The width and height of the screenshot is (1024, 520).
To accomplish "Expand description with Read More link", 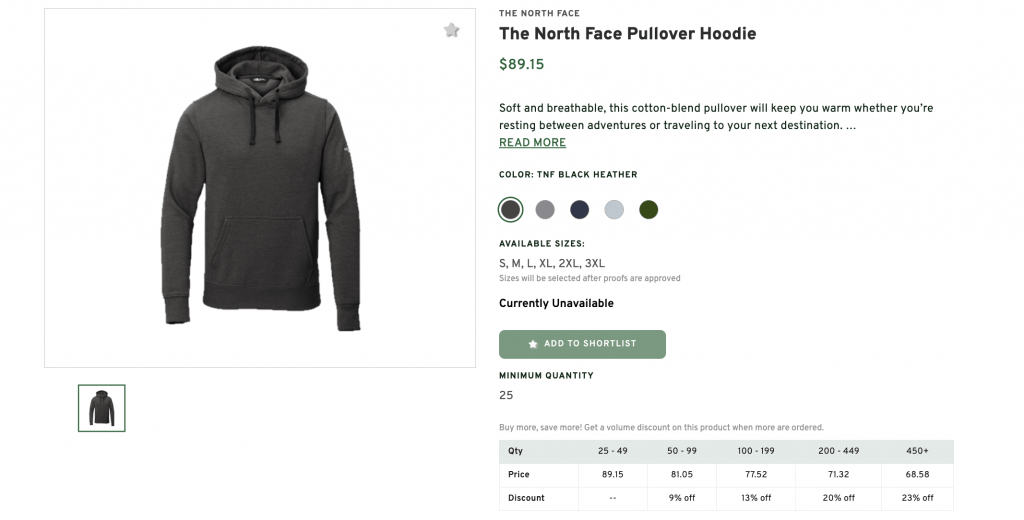I will [532, 143].
